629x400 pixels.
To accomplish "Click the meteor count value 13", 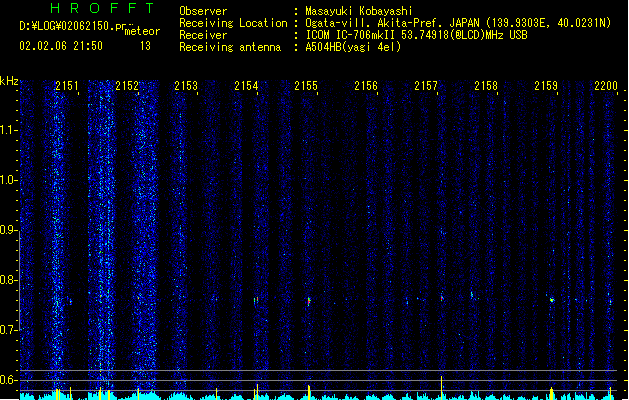I will click(x=145, y=46).
